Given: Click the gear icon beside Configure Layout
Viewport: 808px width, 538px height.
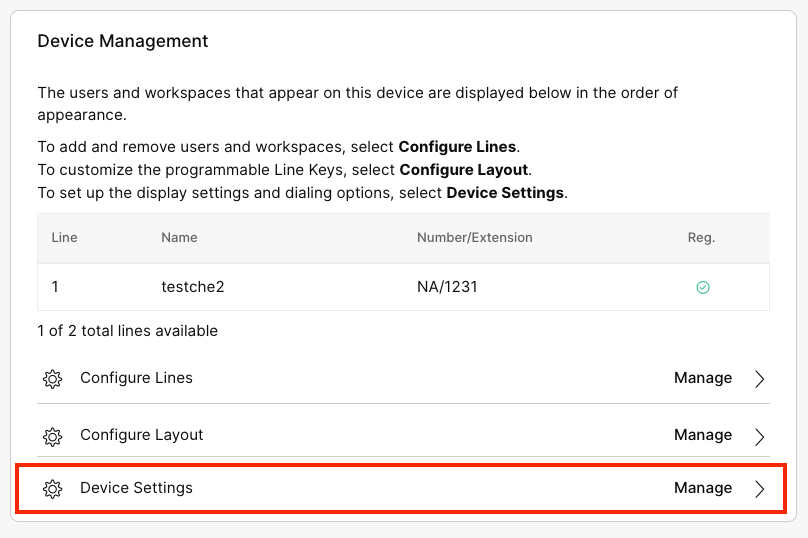Looking at the screenshot, I should tap(53, 436).
